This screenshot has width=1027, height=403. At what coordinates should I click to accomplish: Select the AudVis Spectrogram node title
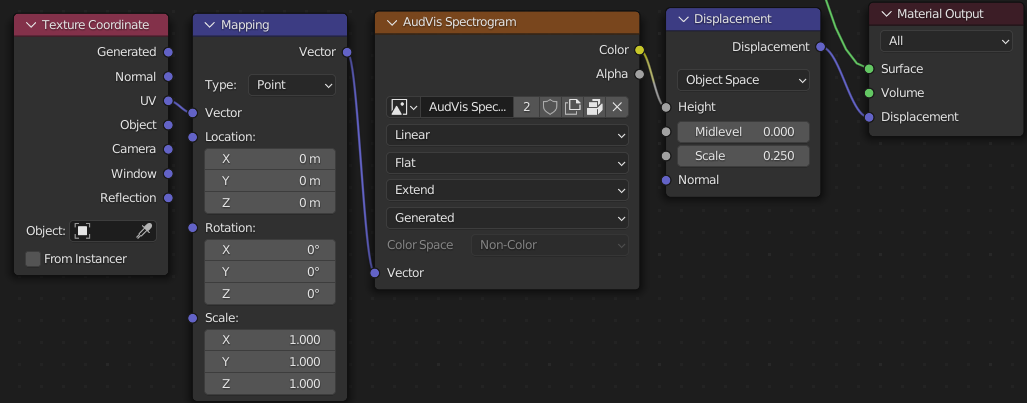tap(460, 22)
